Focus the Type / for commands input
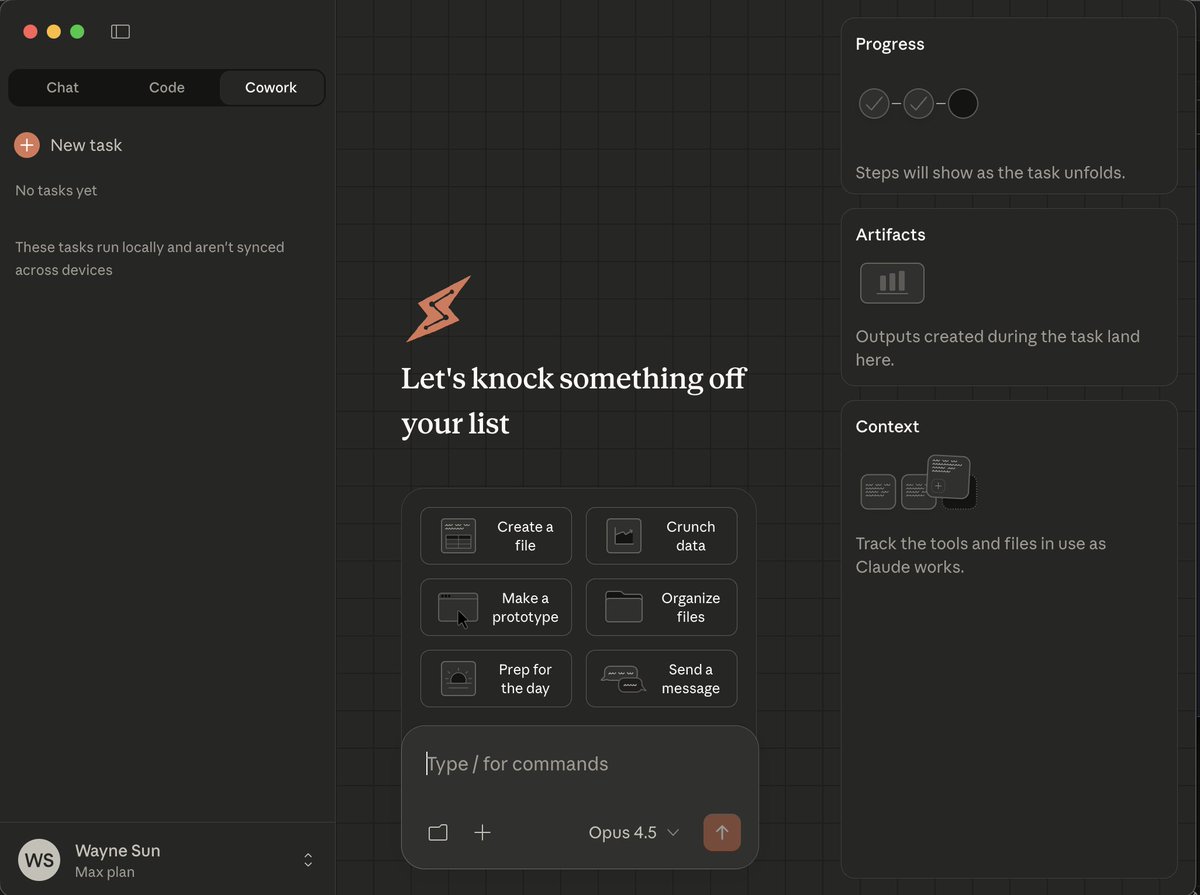The height and width of the screenshot is (895, 1200). click(580, 764)
